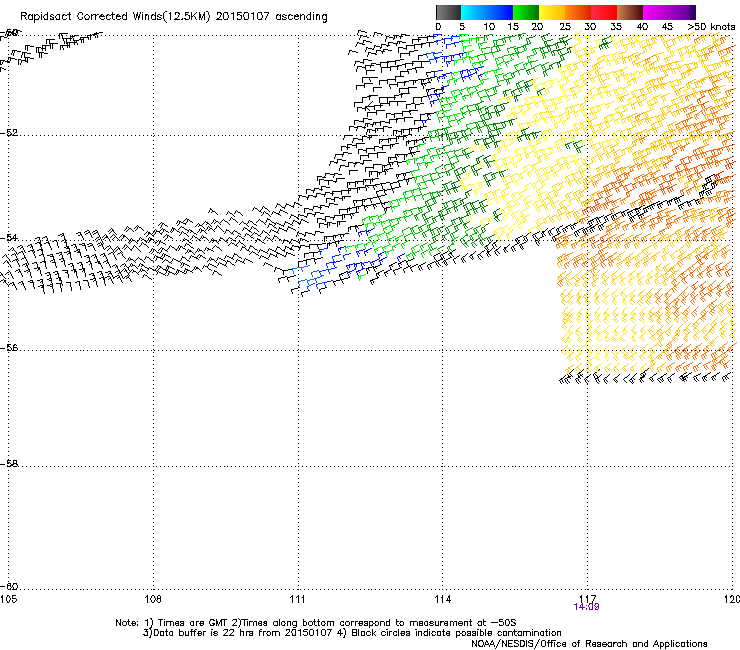Click the '108' longitude axis label
Viewport: 740px width, 650px height.
(153, 599)
